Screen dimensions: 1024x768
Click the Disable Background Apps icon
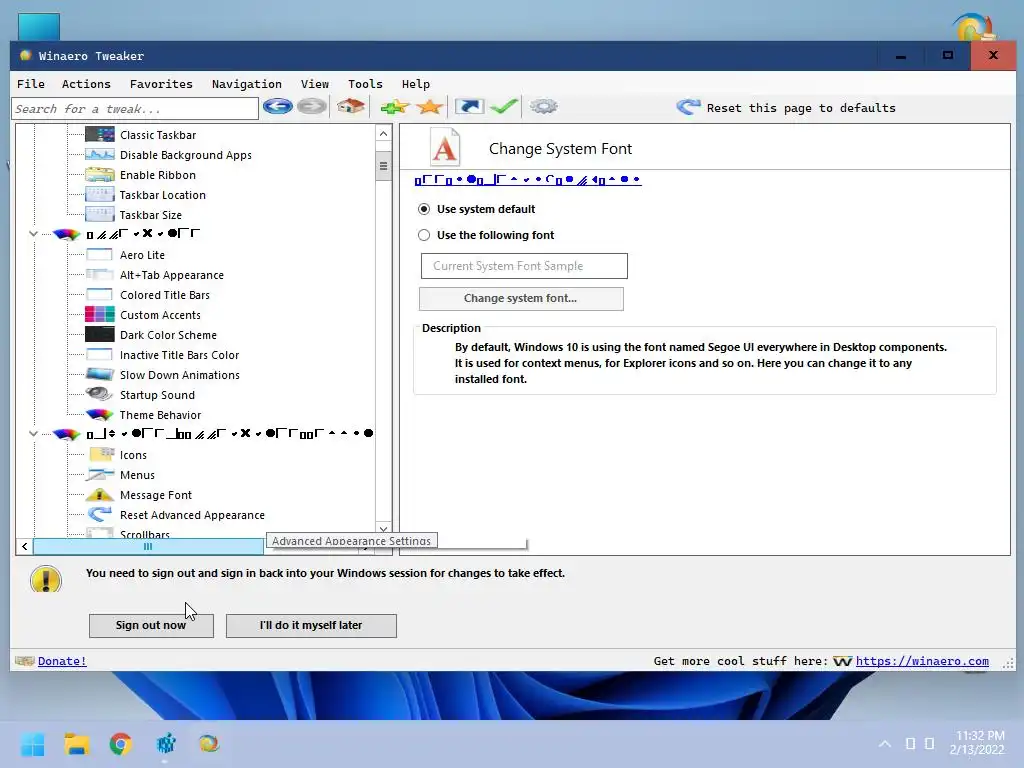click(x=100, y=155)
